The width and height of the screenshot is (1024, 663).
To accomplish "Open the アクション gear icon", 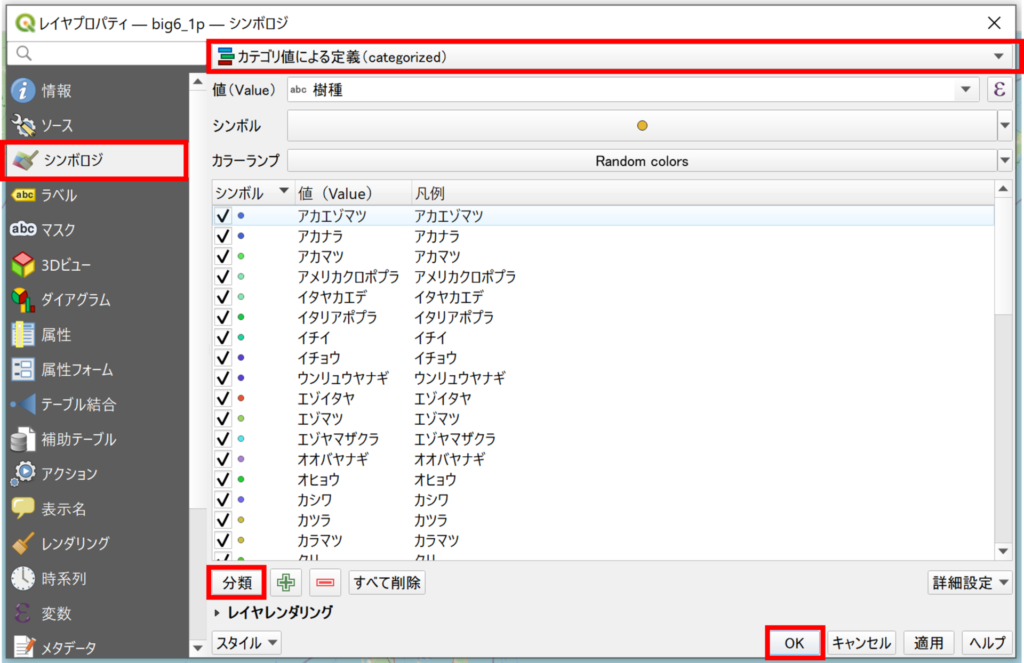I will point(23,474).
